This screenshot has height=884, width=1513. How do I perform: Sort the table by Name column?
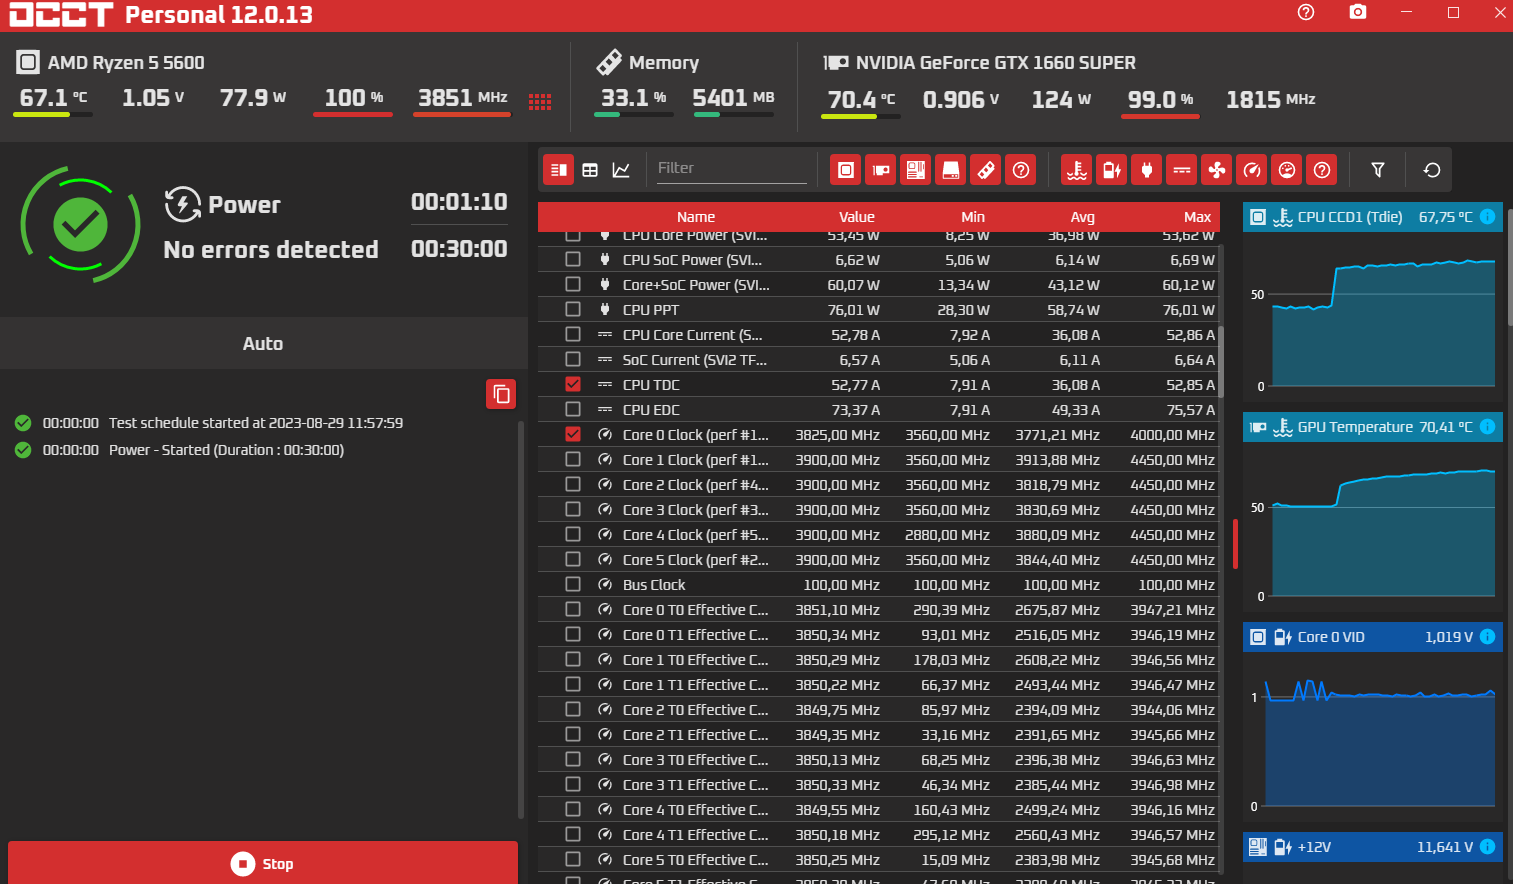696,217
